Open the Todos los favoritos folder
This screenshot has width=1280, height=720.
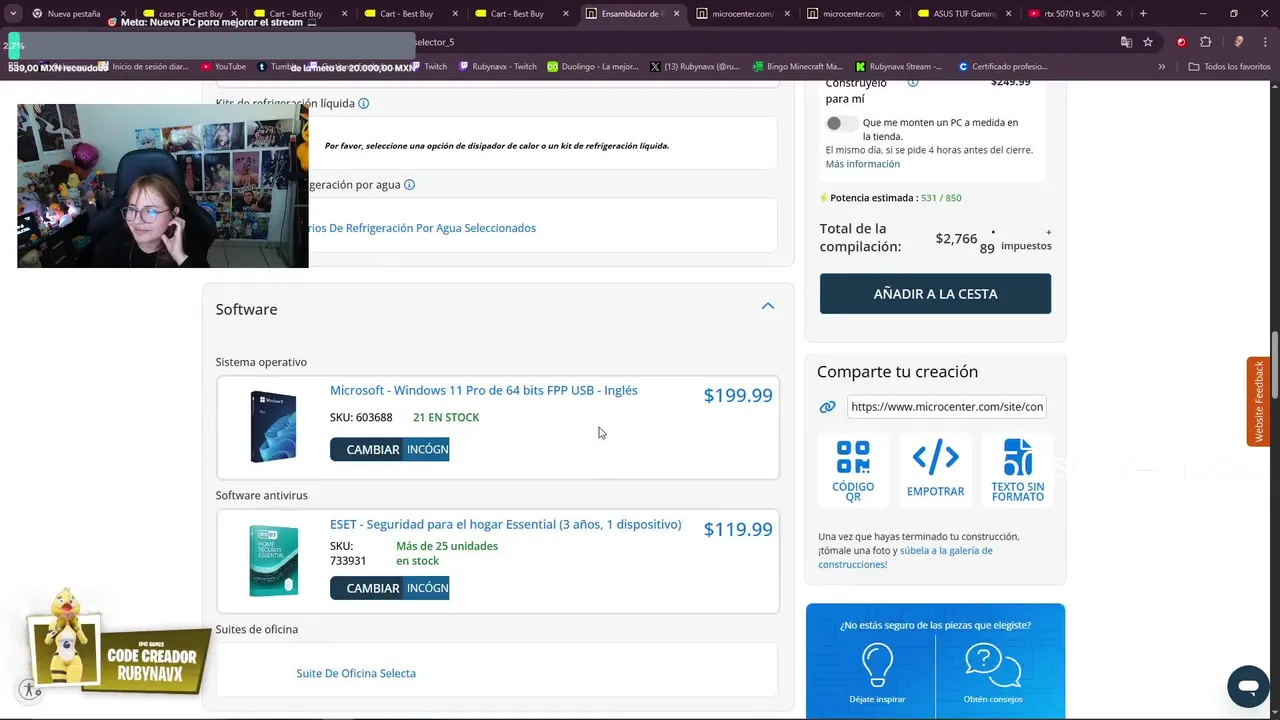[x=1229, y=67]
